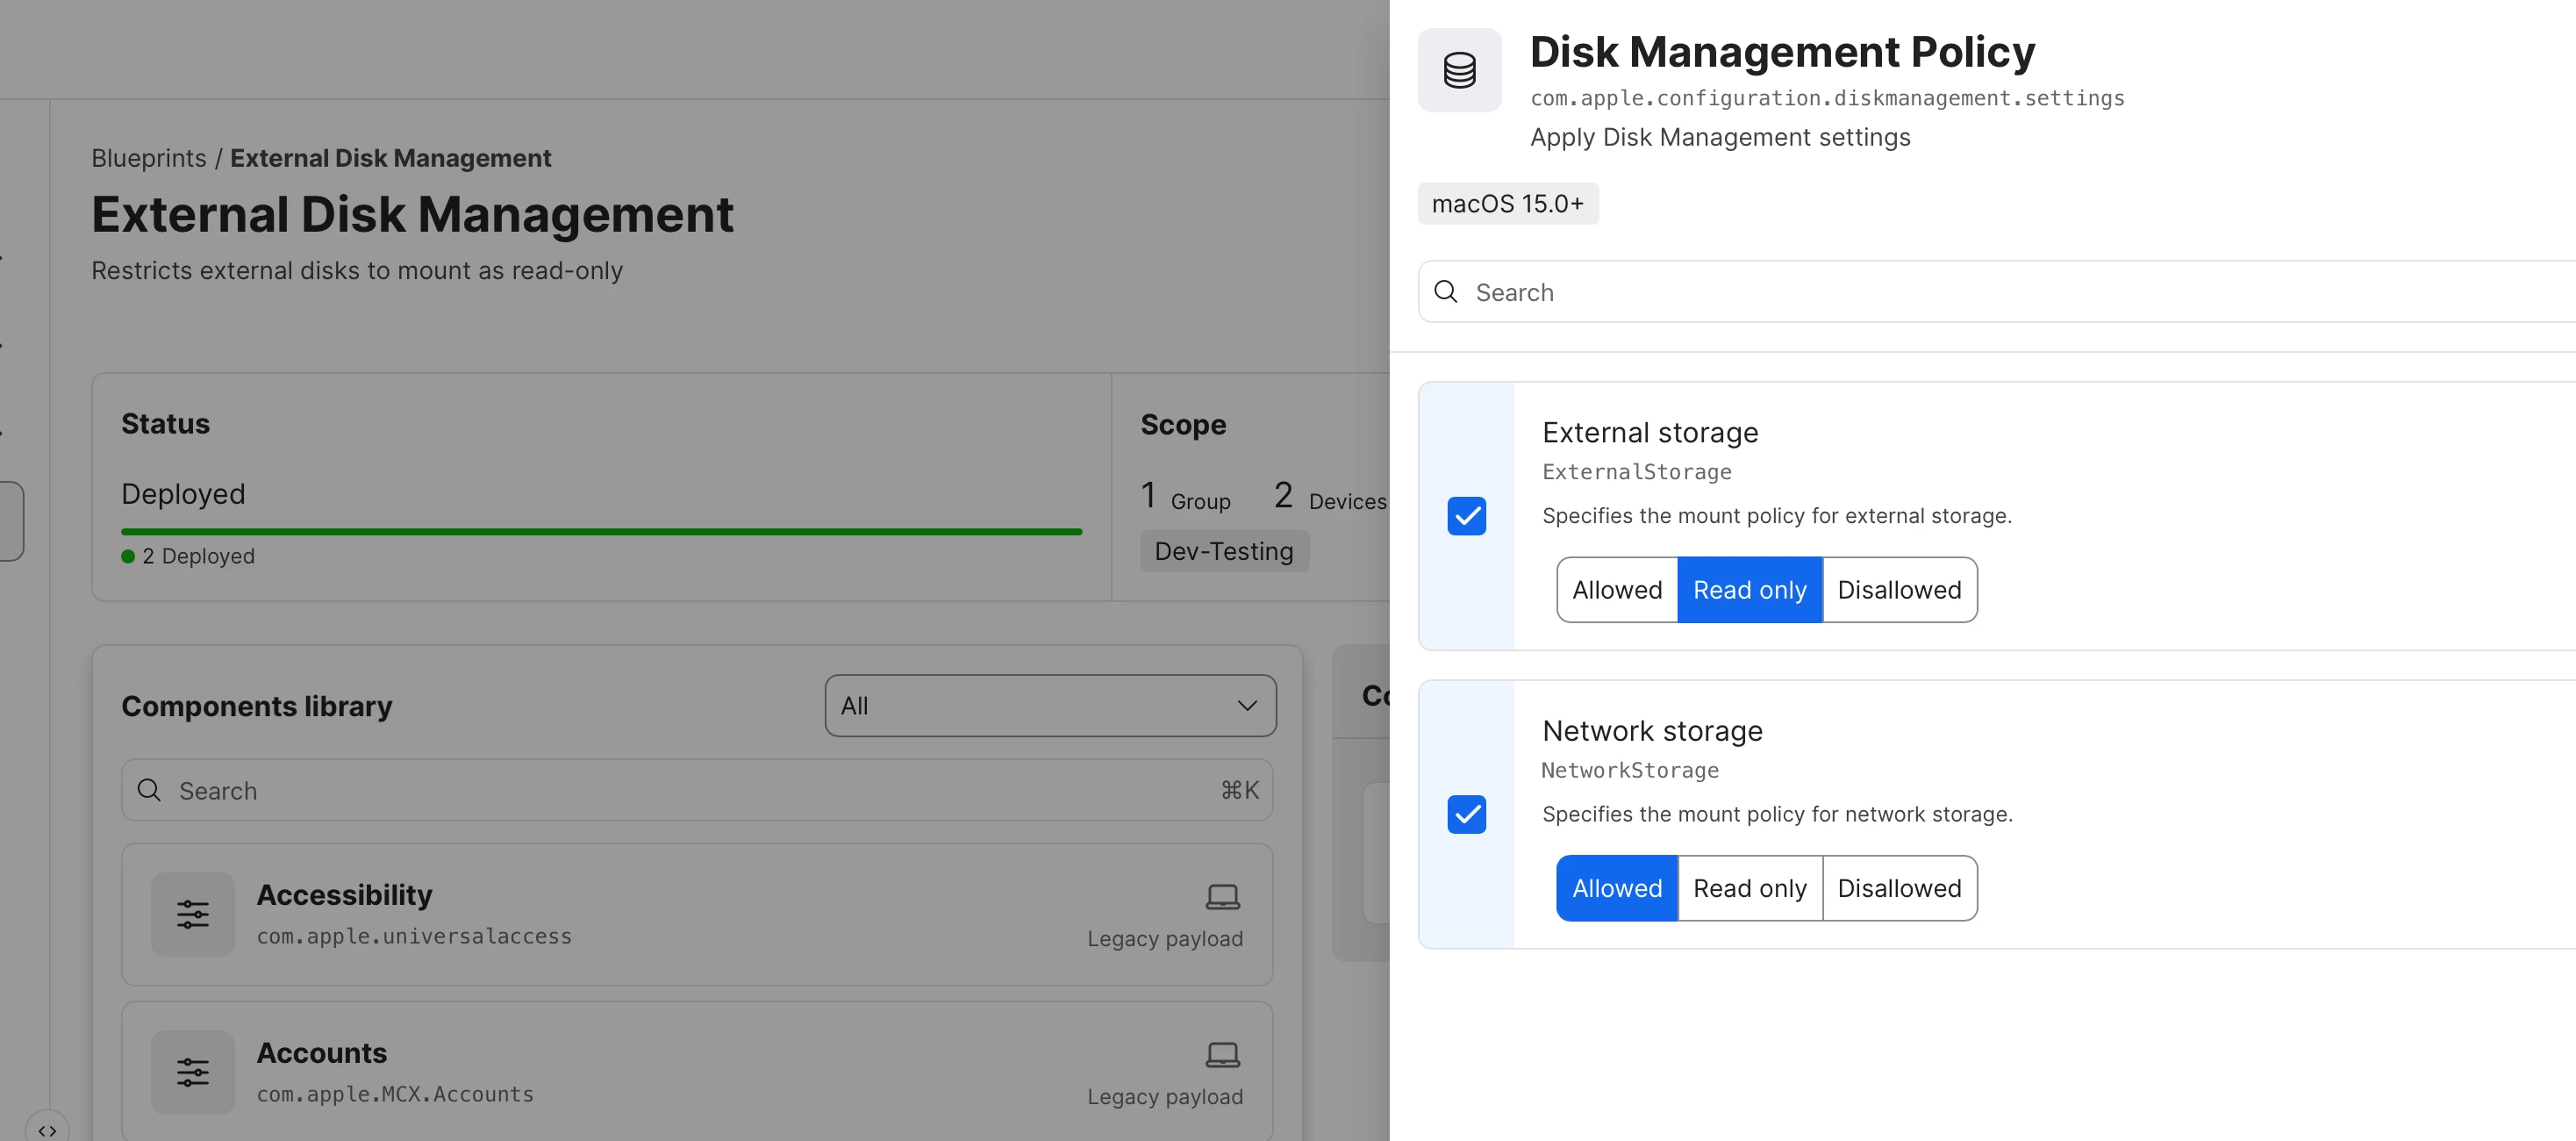Go to Blueprints breadcrumb link
This screenshot has height=1141, width=2576.
point(148,158)
